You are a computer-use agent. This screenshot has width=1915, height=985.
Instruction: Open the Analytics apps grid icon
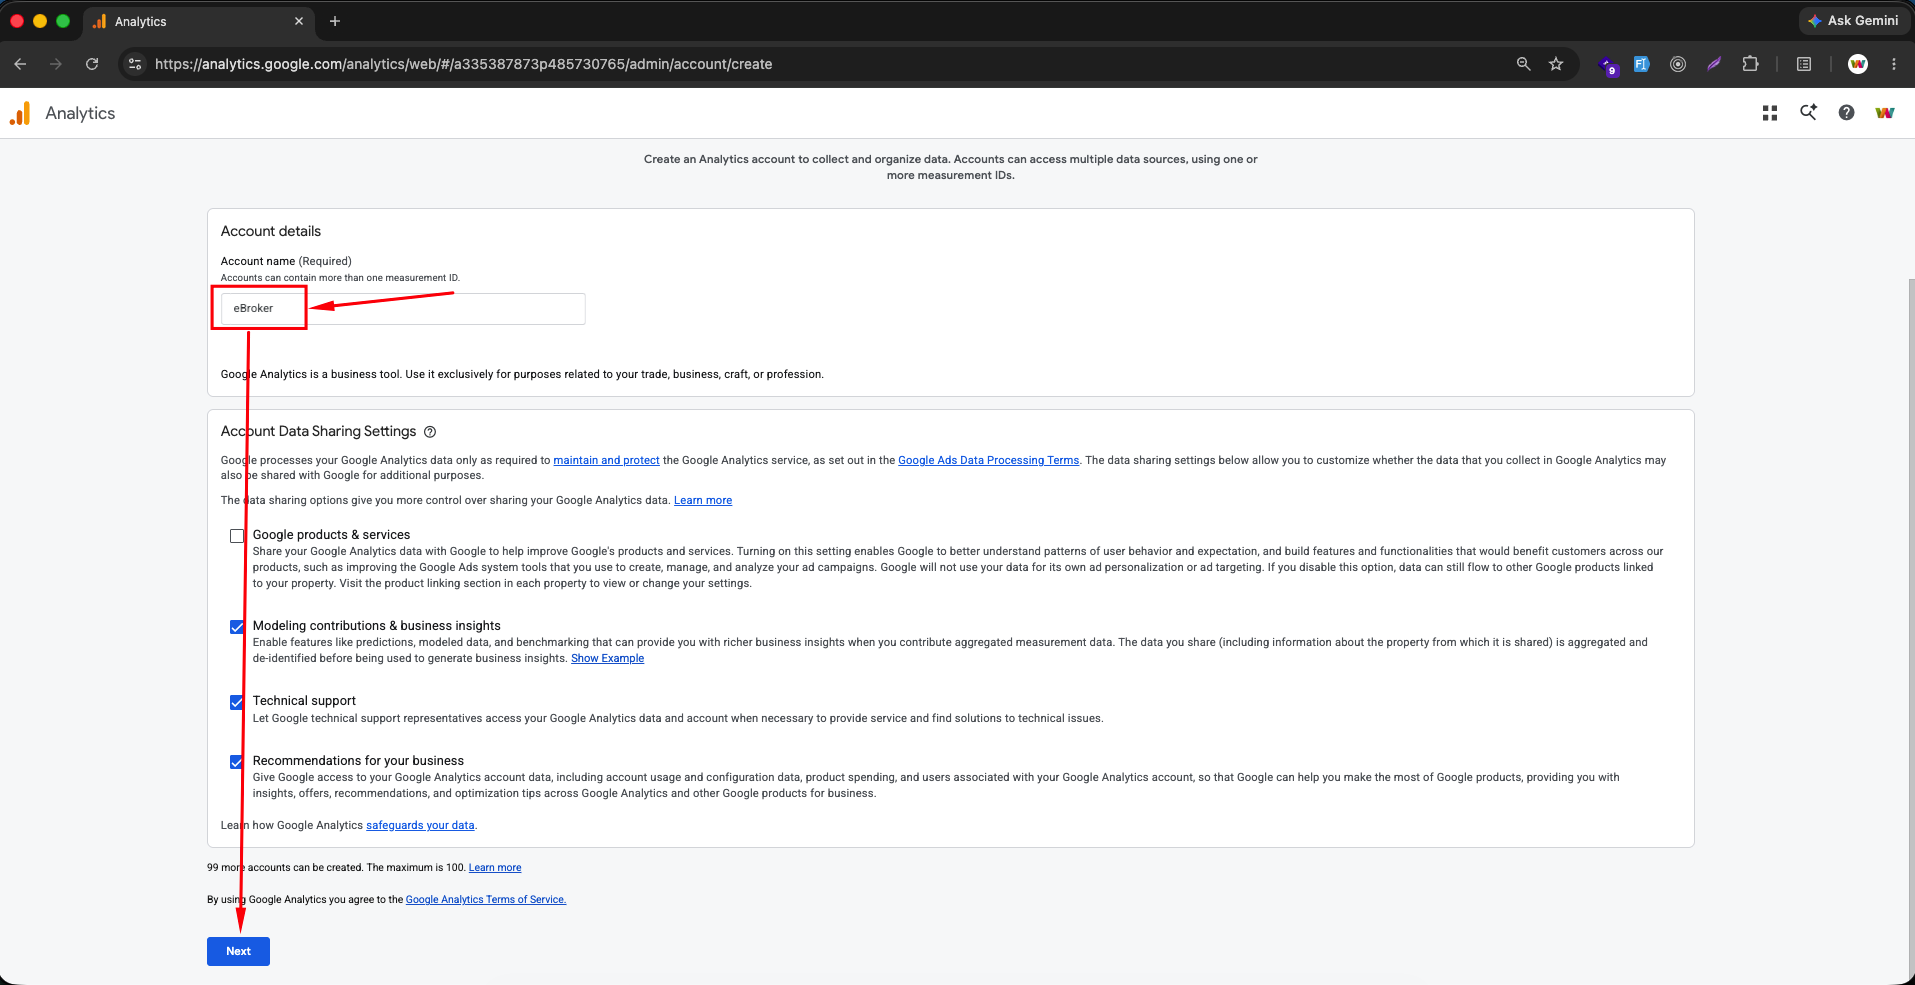click(1770, 114)
